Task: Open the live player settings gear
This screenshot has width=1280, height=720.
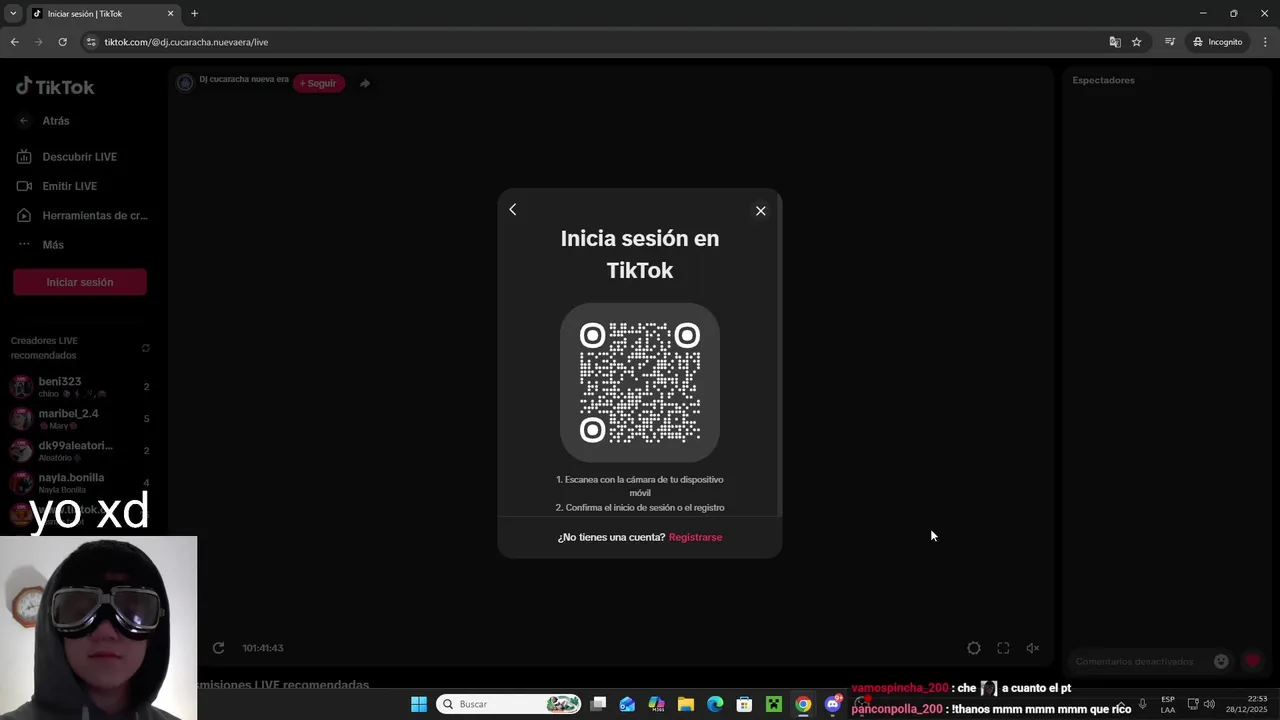Action: pos(974,648)
